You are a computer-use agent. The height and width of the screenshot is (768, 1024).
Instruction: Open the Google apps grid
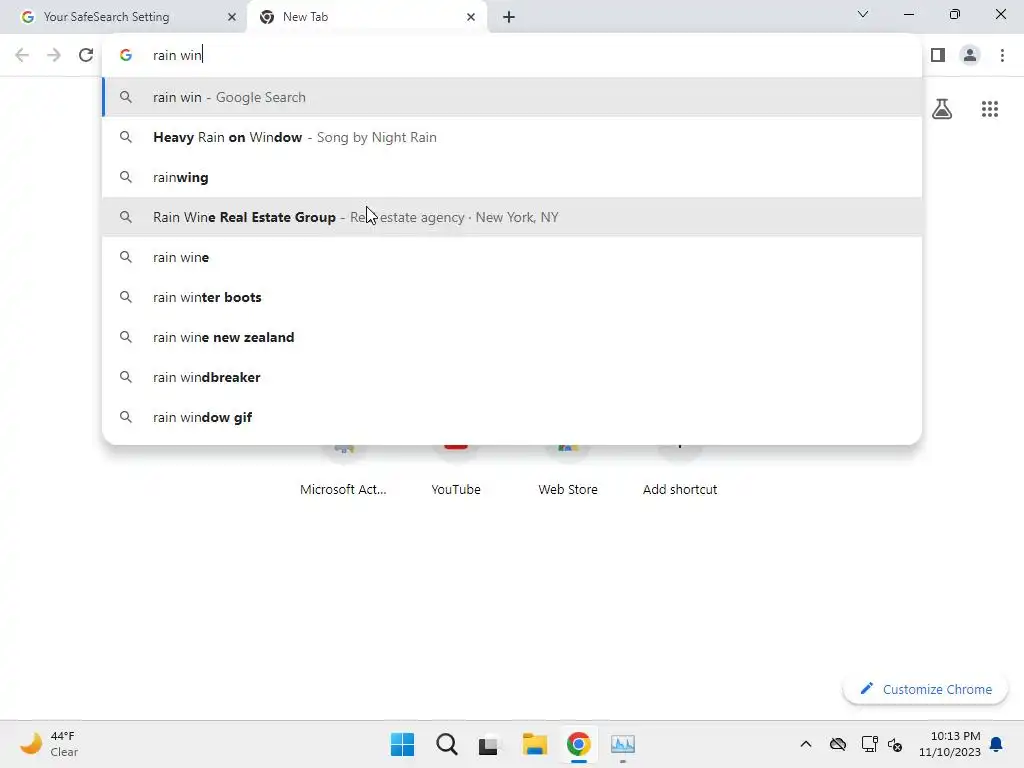click(x=989, y=109)
